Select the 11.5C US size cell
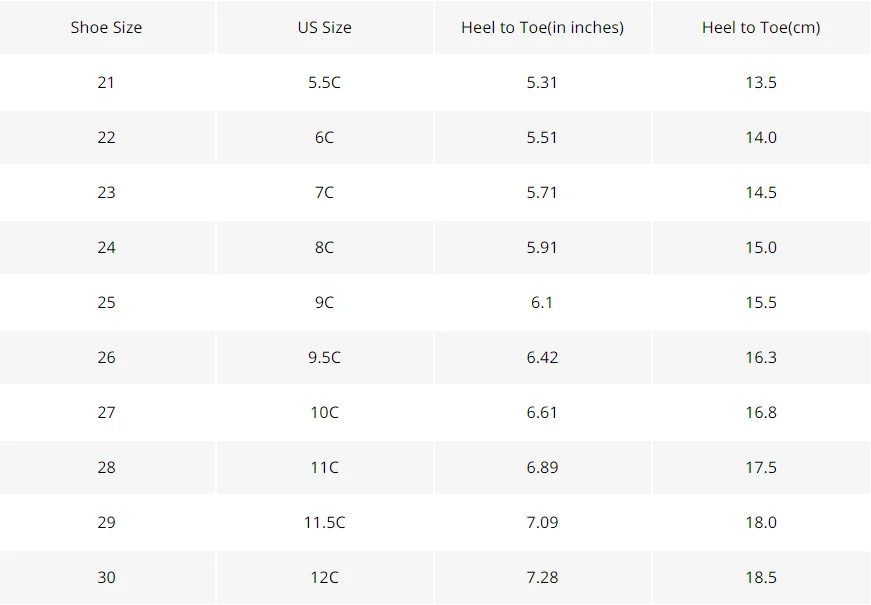Screen dimensions: 871x605 324,522
